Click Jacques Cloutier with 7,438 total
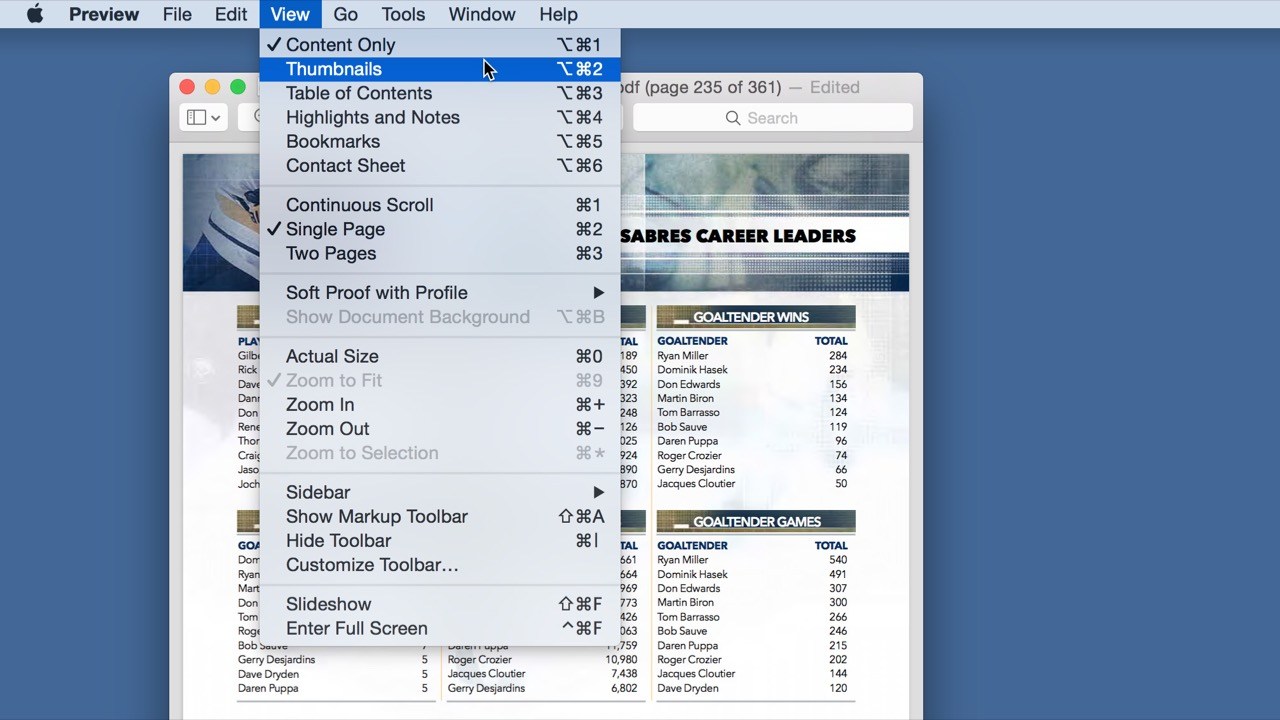1280x720 pixels. 486,674
